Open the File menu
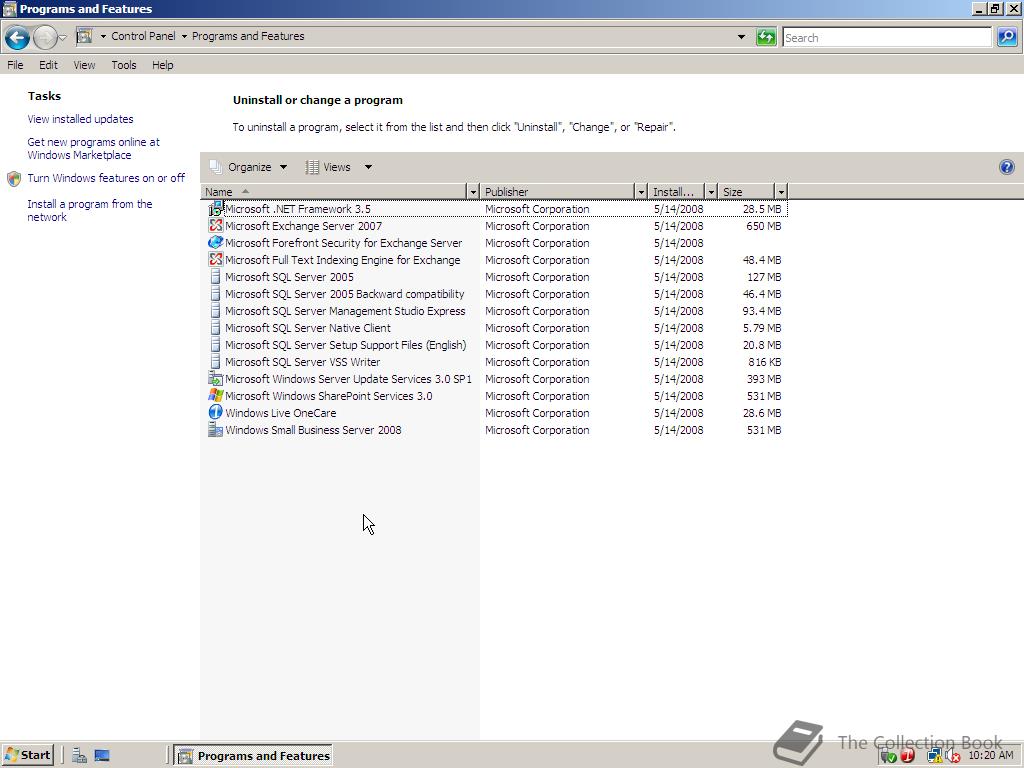 coord(15,65)
